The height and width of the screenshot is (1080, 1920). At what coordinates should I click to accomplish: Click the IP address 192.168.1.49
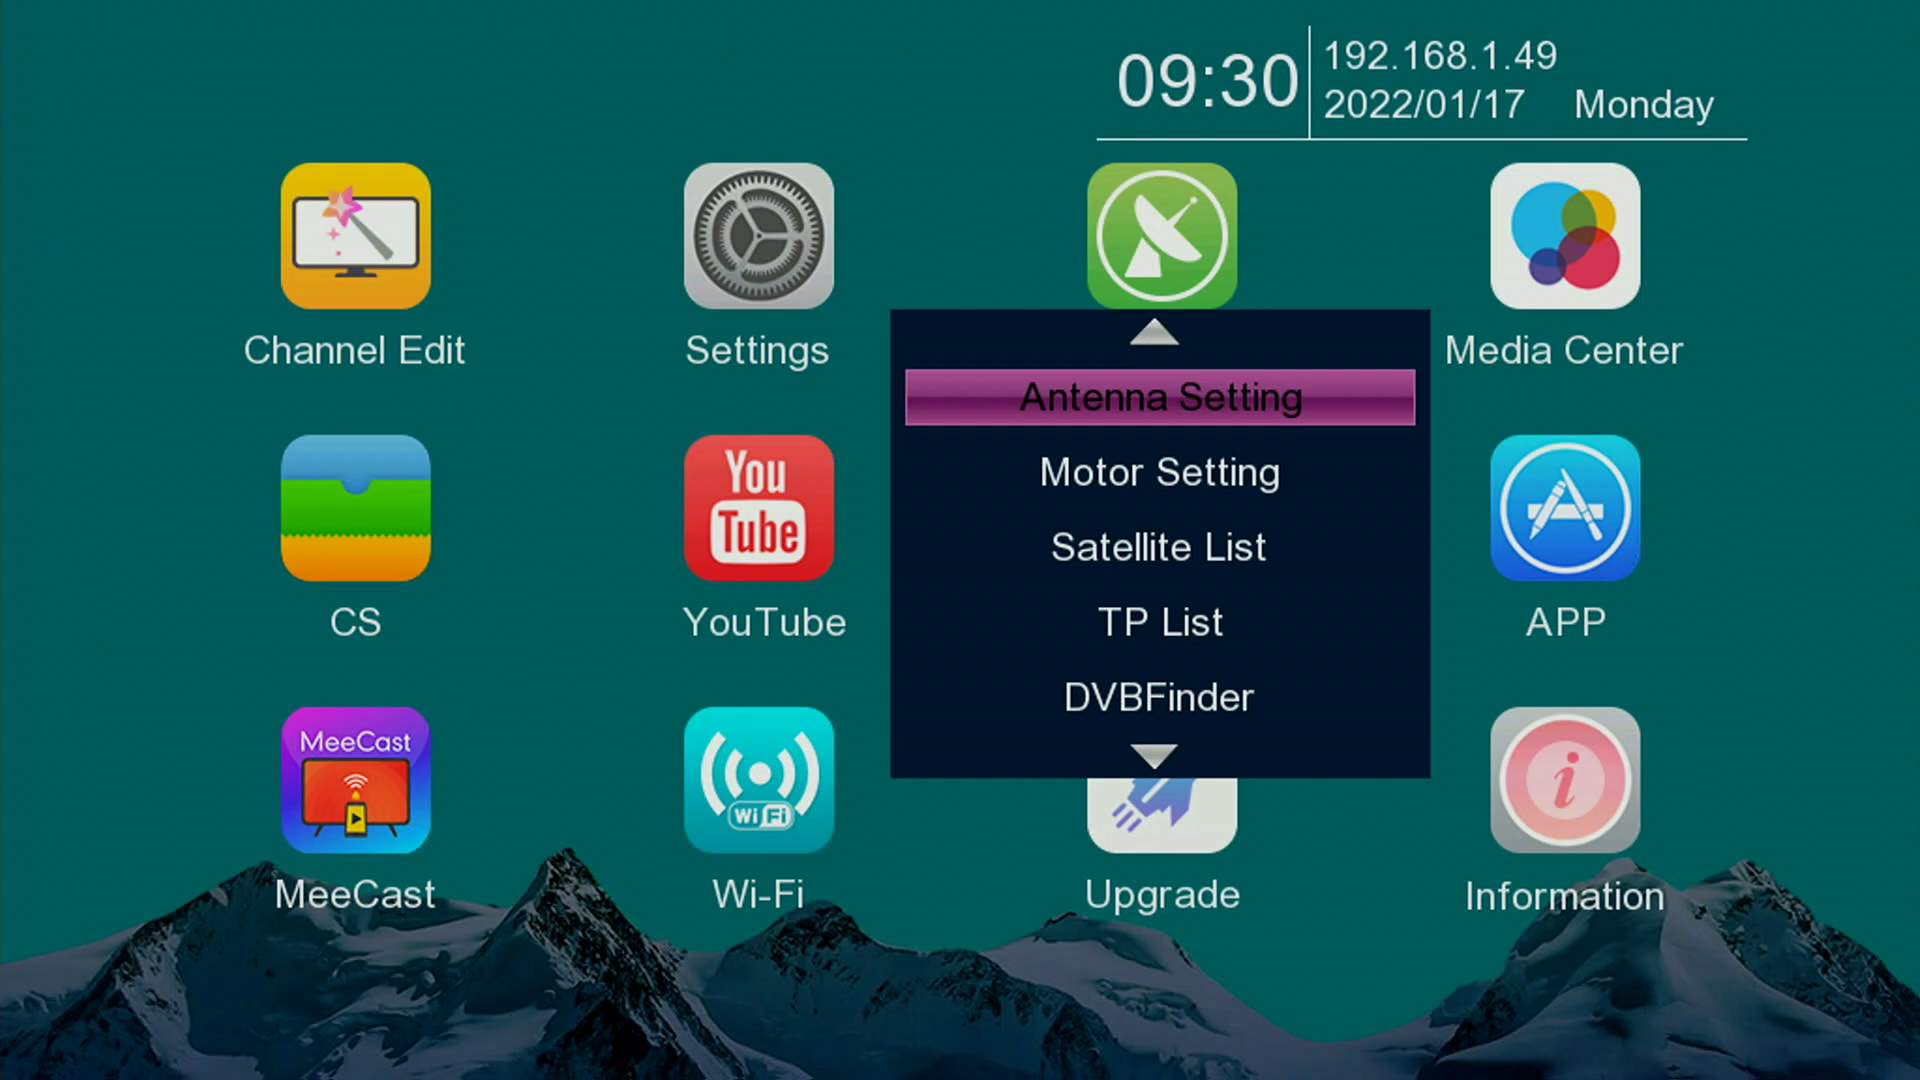coord(1440,56)
